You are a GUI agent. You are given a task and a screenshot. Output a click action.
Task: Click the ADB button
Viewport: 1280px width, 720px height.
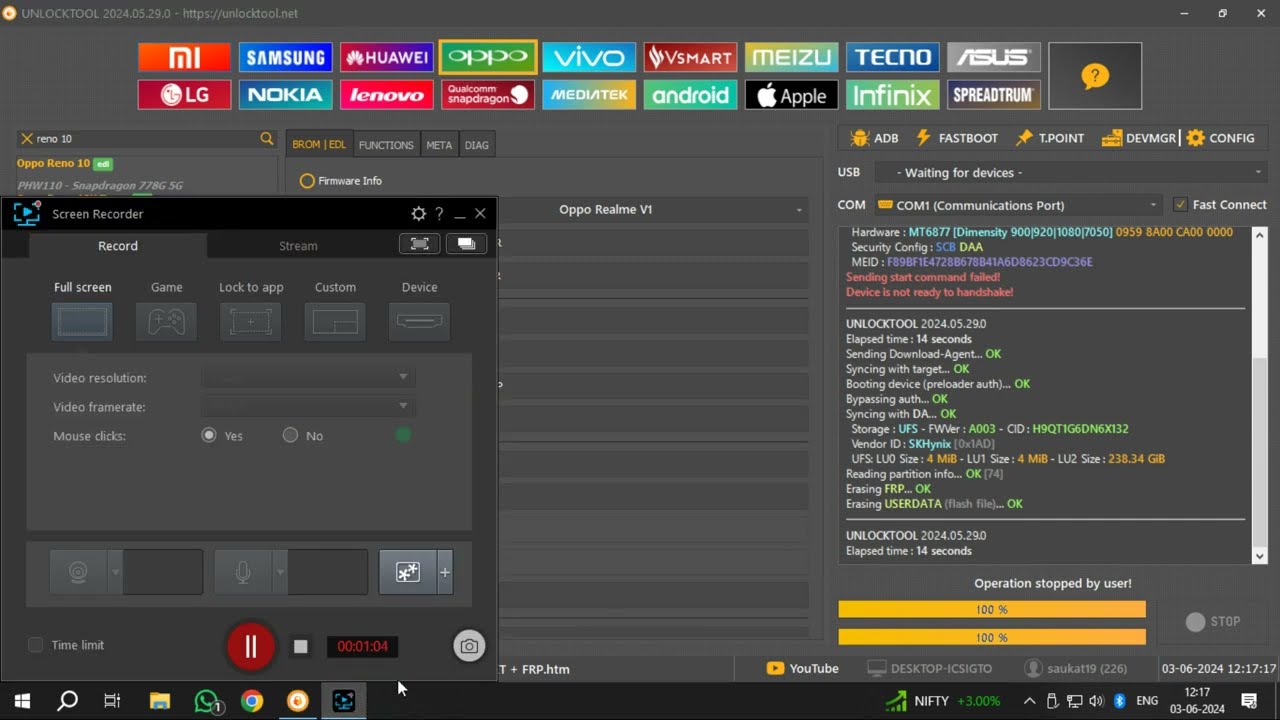coord(874,138)
